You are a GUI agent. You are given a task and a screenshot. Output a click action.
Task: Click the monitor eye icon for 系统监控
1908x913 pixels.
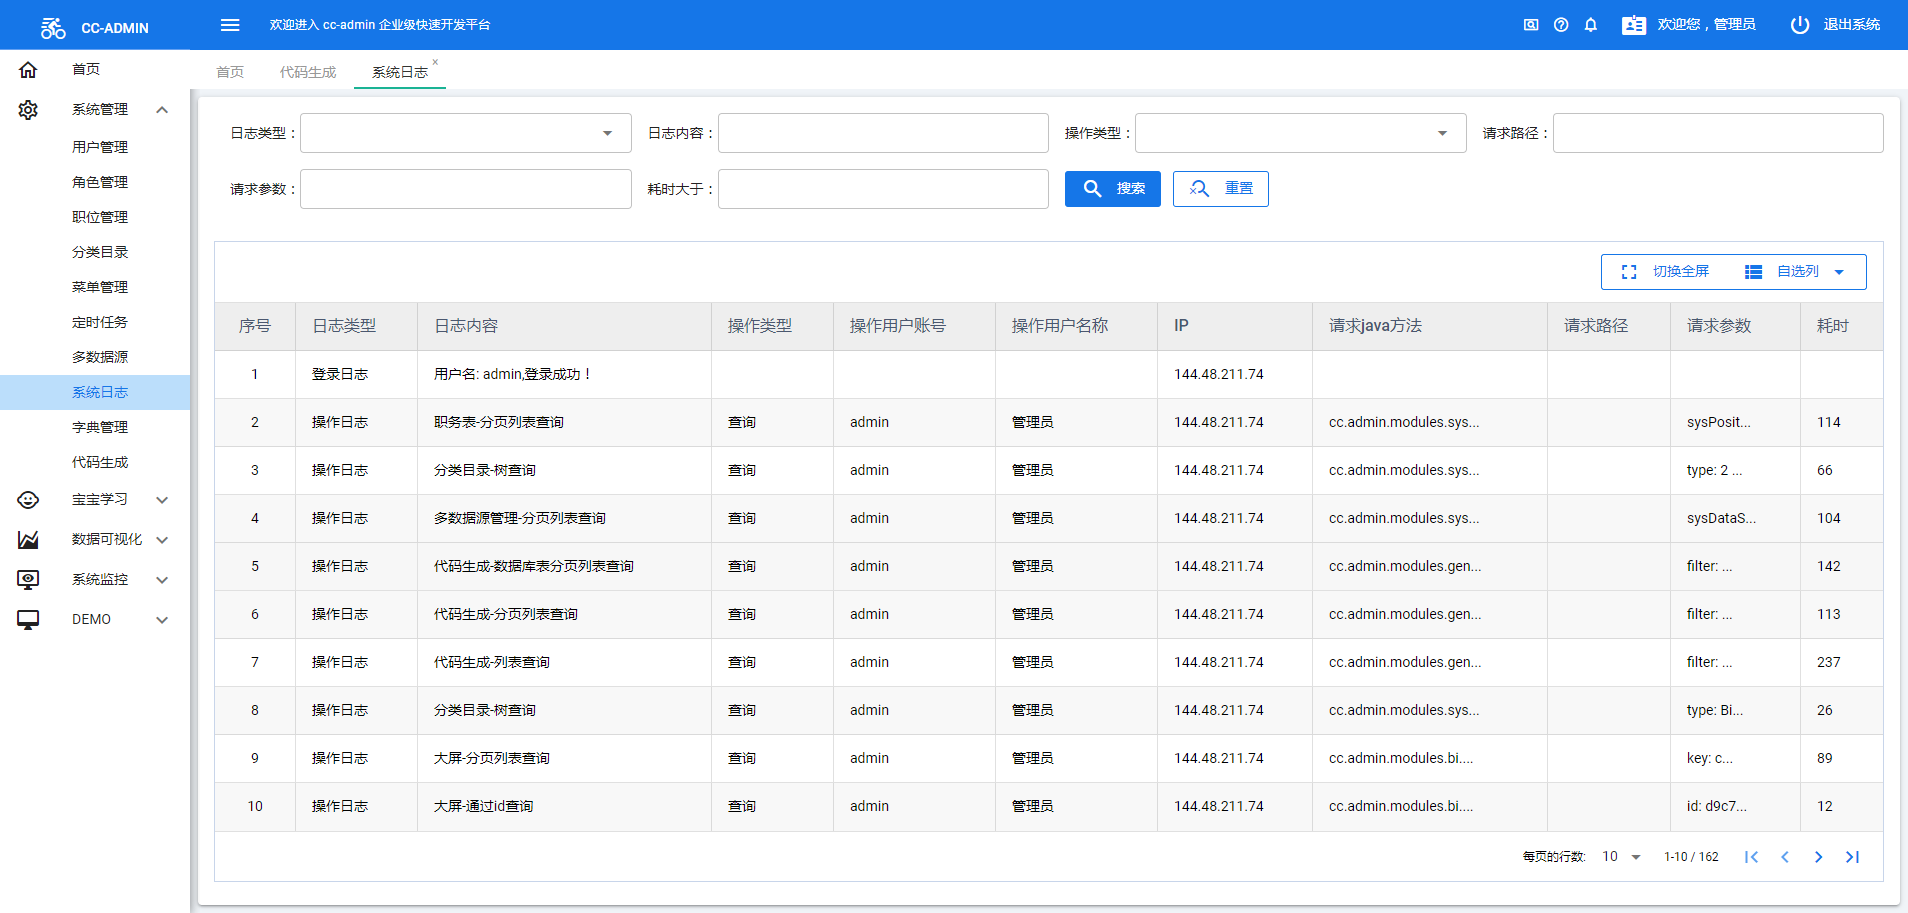click(28, 580)
